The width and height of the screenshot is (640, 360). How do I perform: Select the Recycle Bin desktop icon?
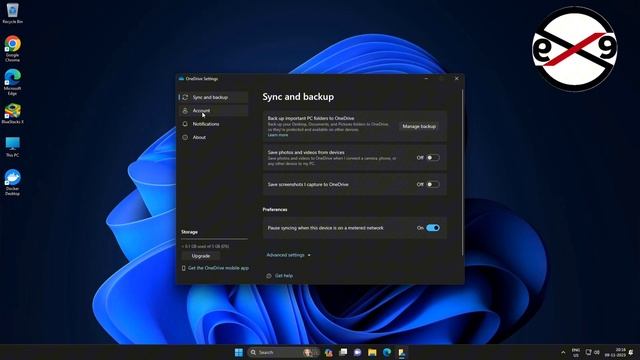[12, 13]
